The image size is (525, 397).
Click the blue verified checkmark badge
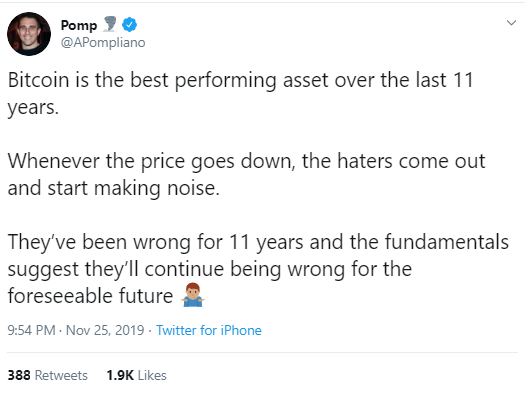coord(129,25)
